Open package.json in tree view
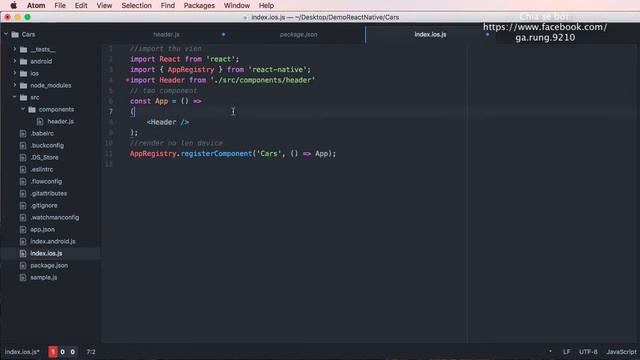 pyautogui.click(x=49, y=265)
